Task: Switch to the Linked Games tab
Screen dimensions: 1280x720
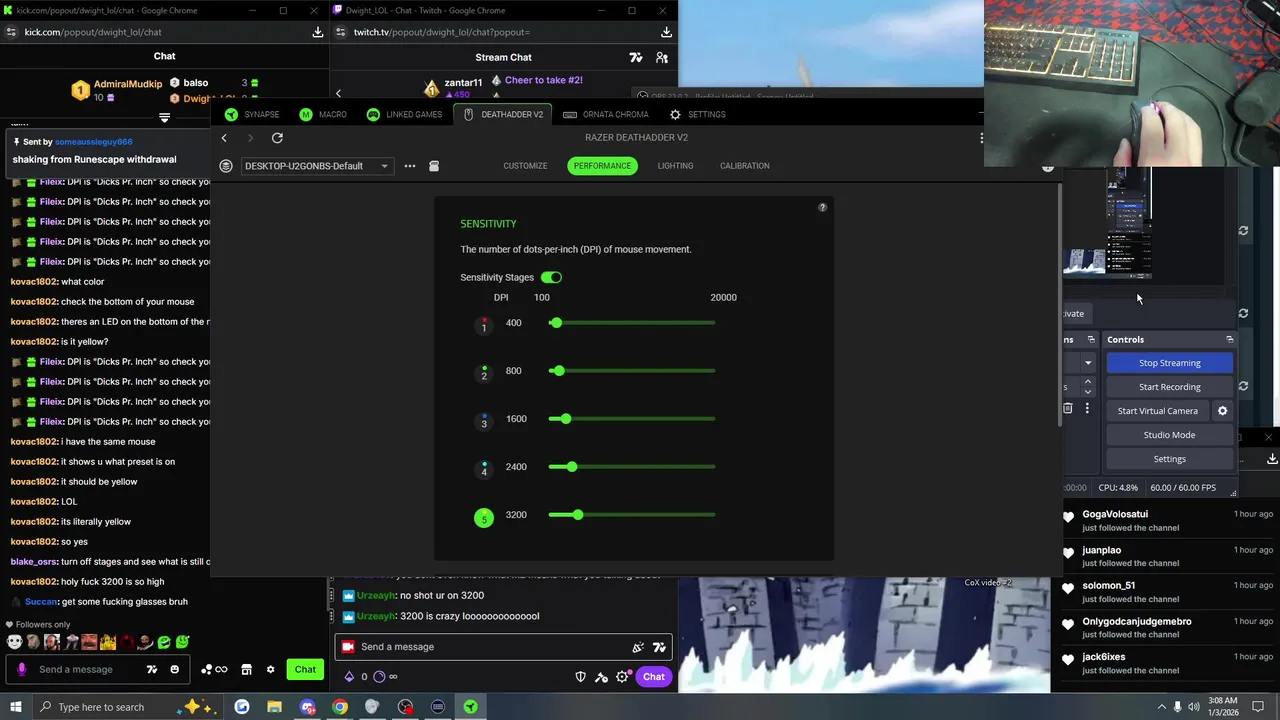Action: pyautogui.click(x=404, y=114)
